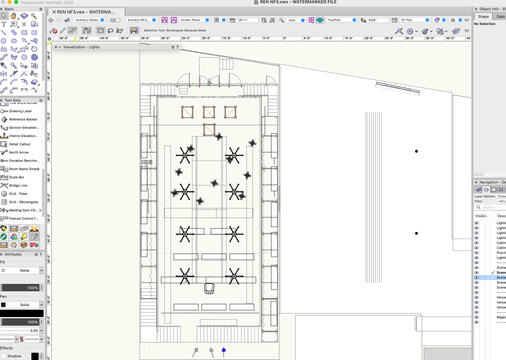The width and height of the screenshot is (506, 360).
Task: Open the Top/Plan view dropdown
Action: (341, 20)
